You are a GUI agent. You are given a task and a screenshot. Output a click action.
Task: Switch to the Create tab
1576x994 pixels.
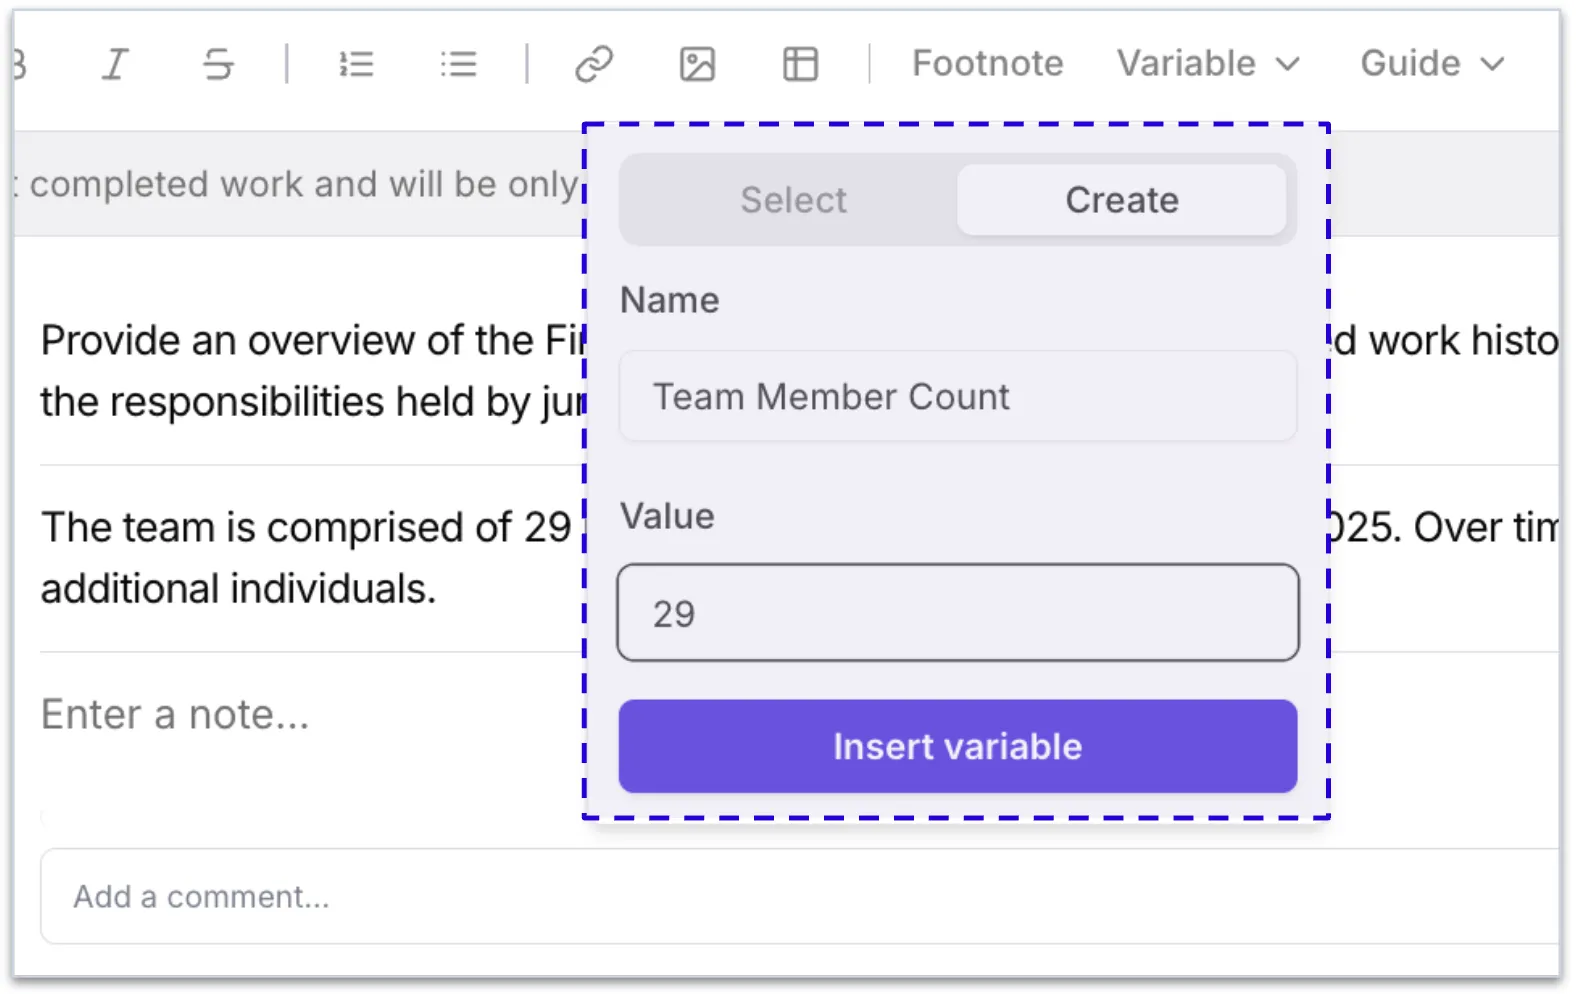click(x=1122, y=200)
